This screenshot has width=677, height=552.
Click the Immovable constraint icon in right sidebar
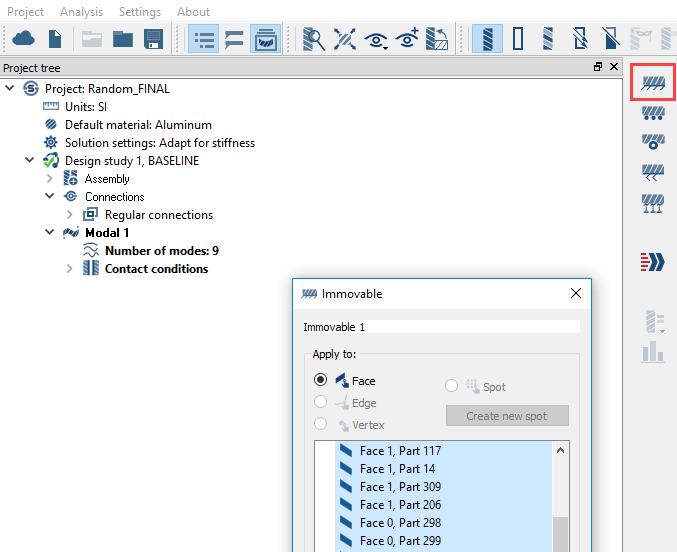[653, 82]
